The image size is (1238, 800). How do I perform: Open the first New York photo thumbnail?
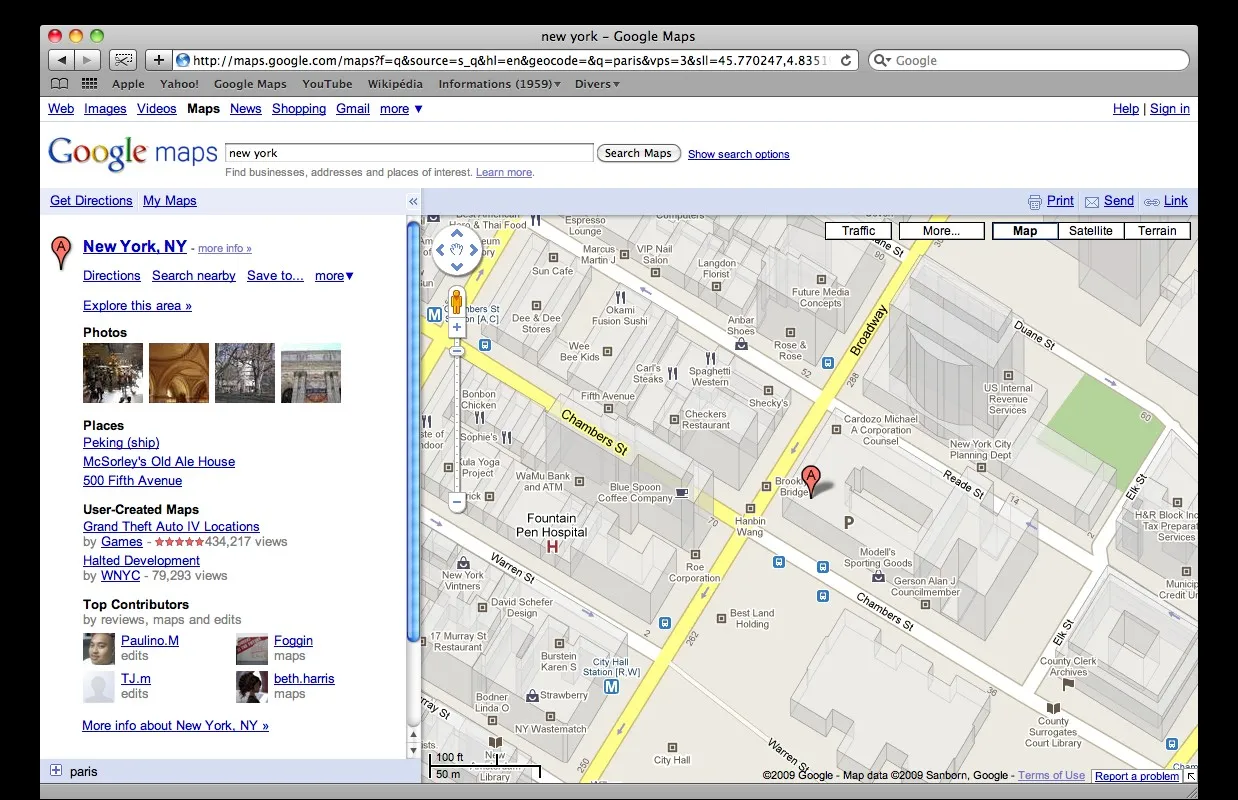[113, 373]
